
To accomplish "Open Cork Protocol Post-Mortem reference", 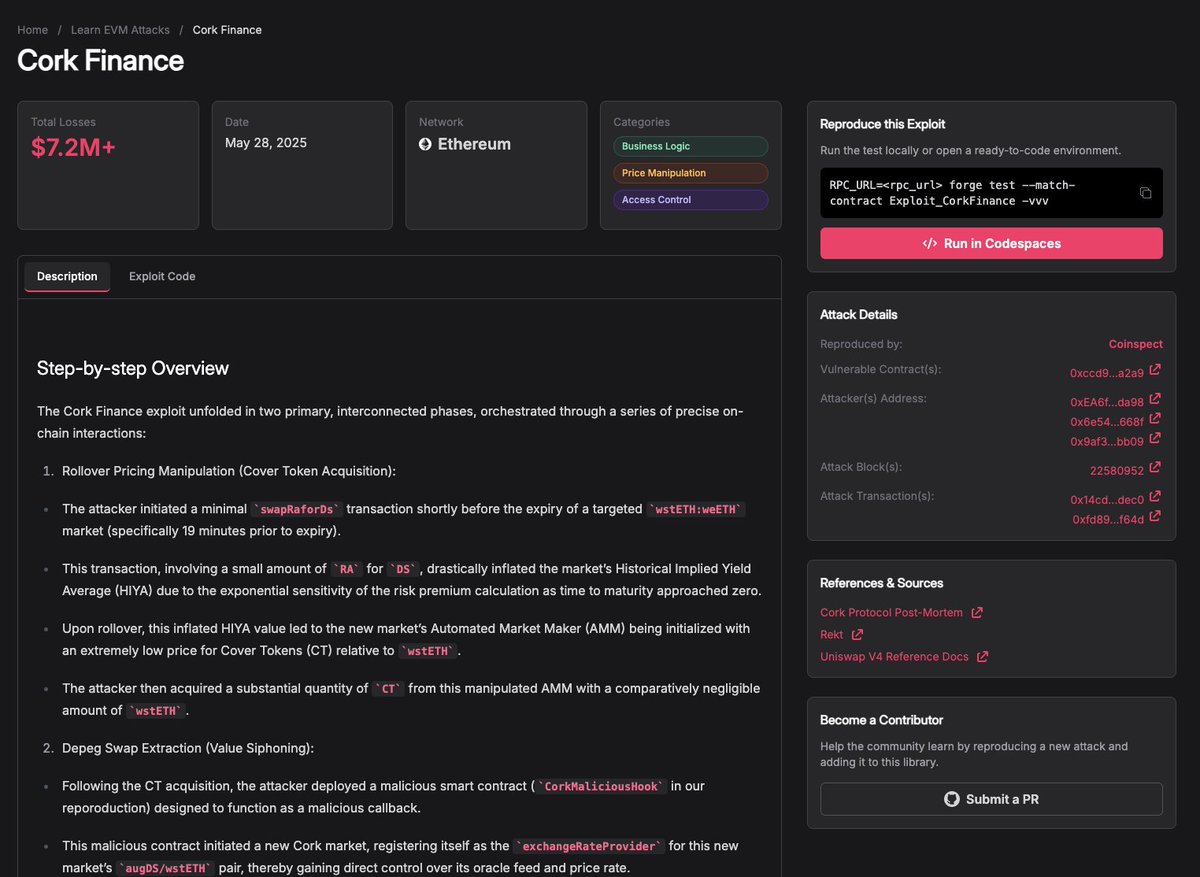I will tap(891, 612).
